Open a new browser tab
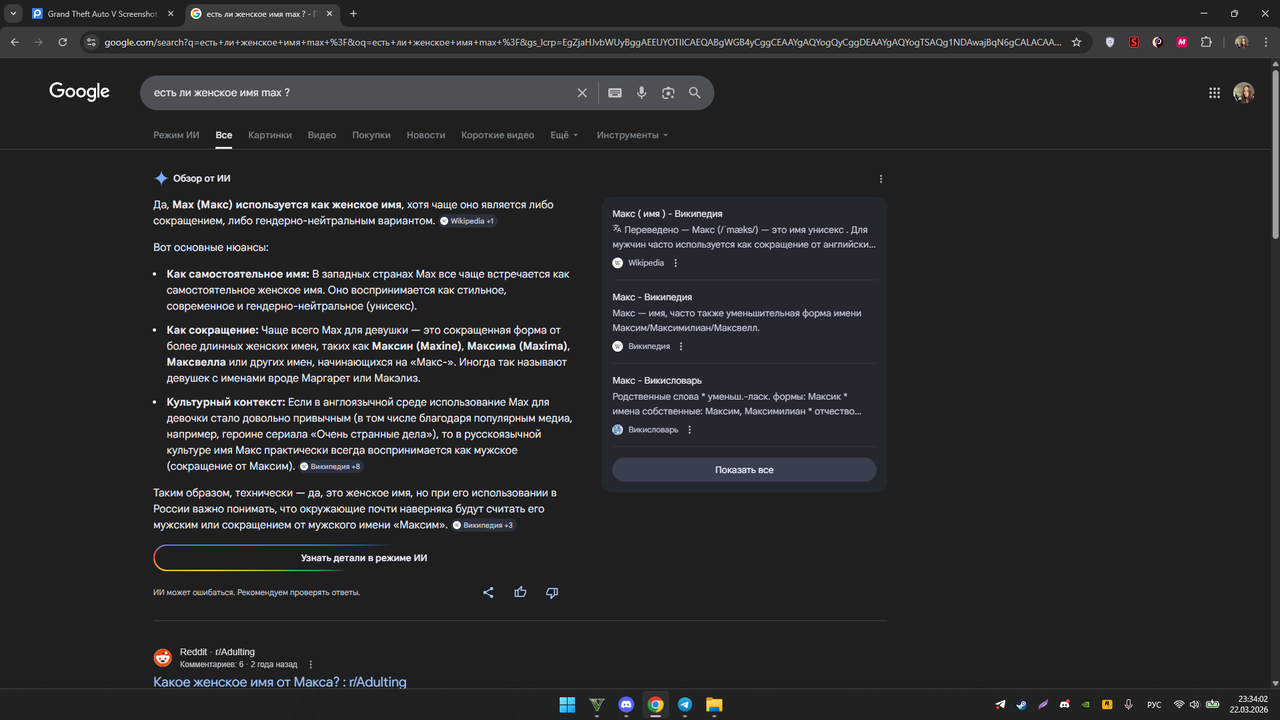 (353, 14)
